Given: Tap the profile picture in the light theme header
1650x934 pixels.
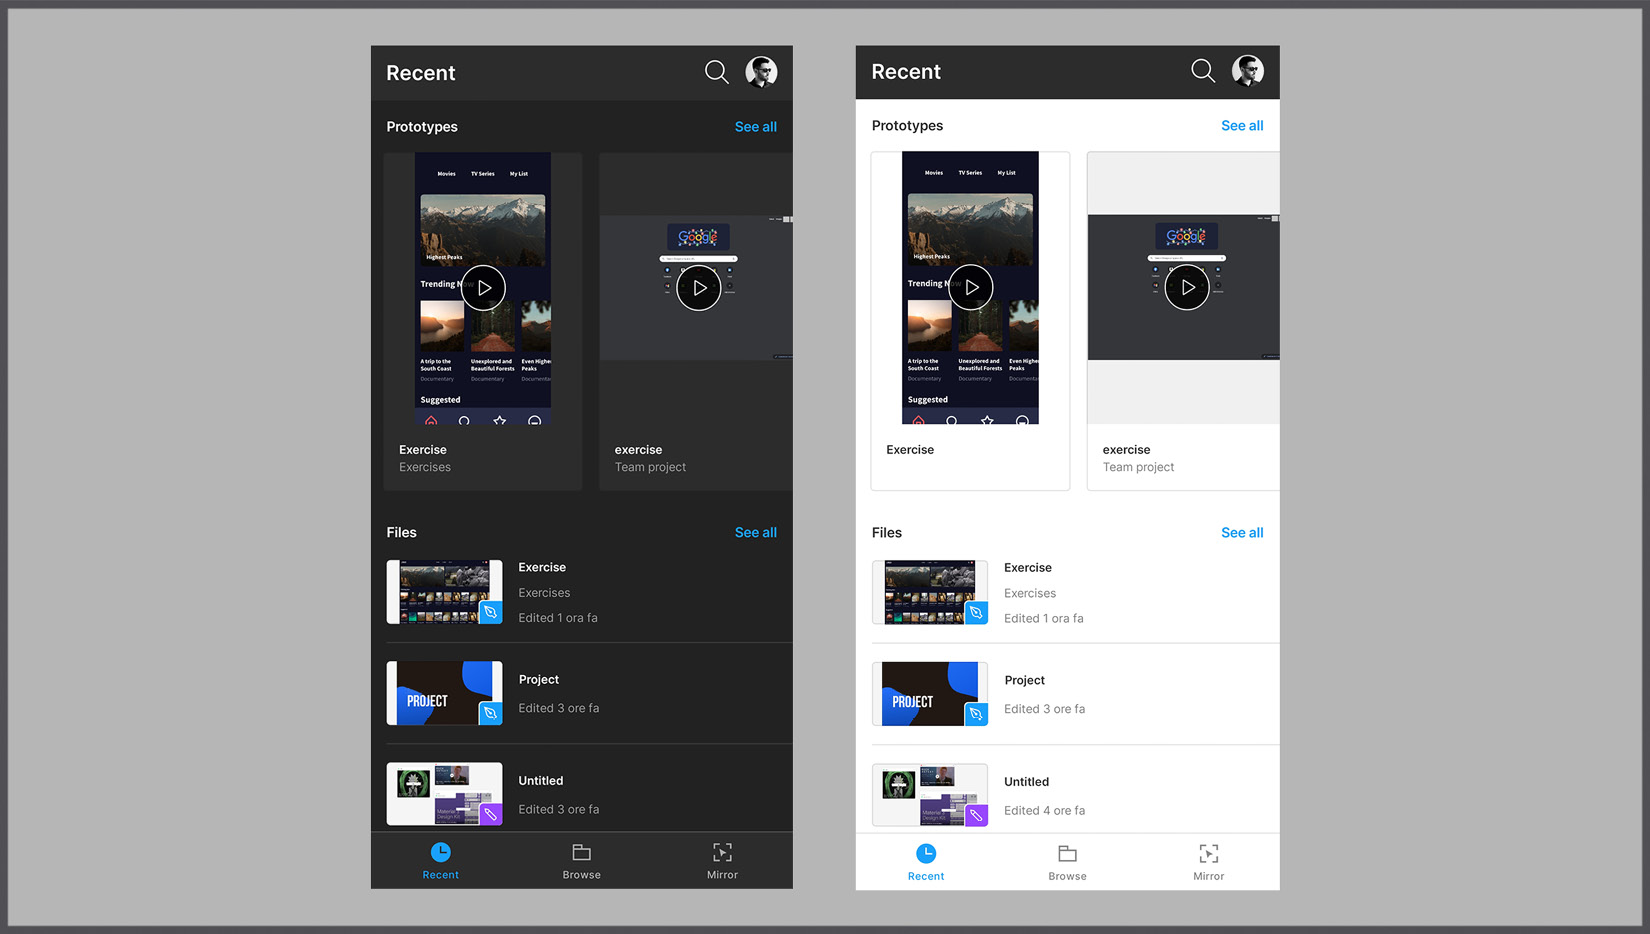Looking at the screenshot, I should pos(1247,70).
